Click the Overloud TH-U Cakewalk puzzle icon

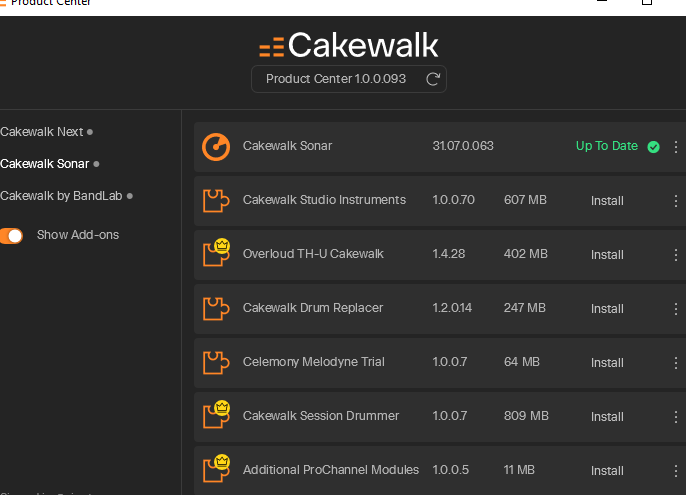[x=216, y=253]
